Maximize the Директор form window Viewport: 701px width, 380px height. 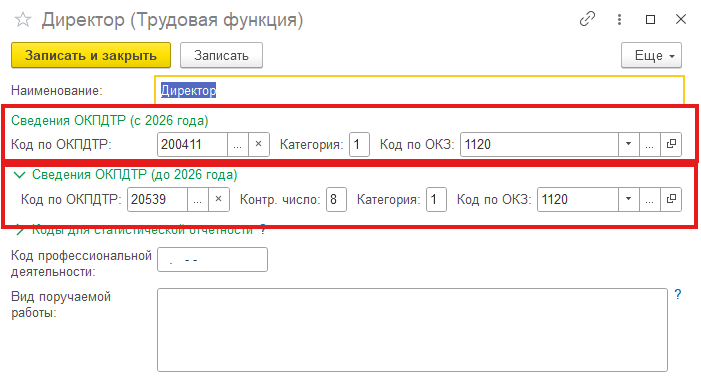[650, 19]
